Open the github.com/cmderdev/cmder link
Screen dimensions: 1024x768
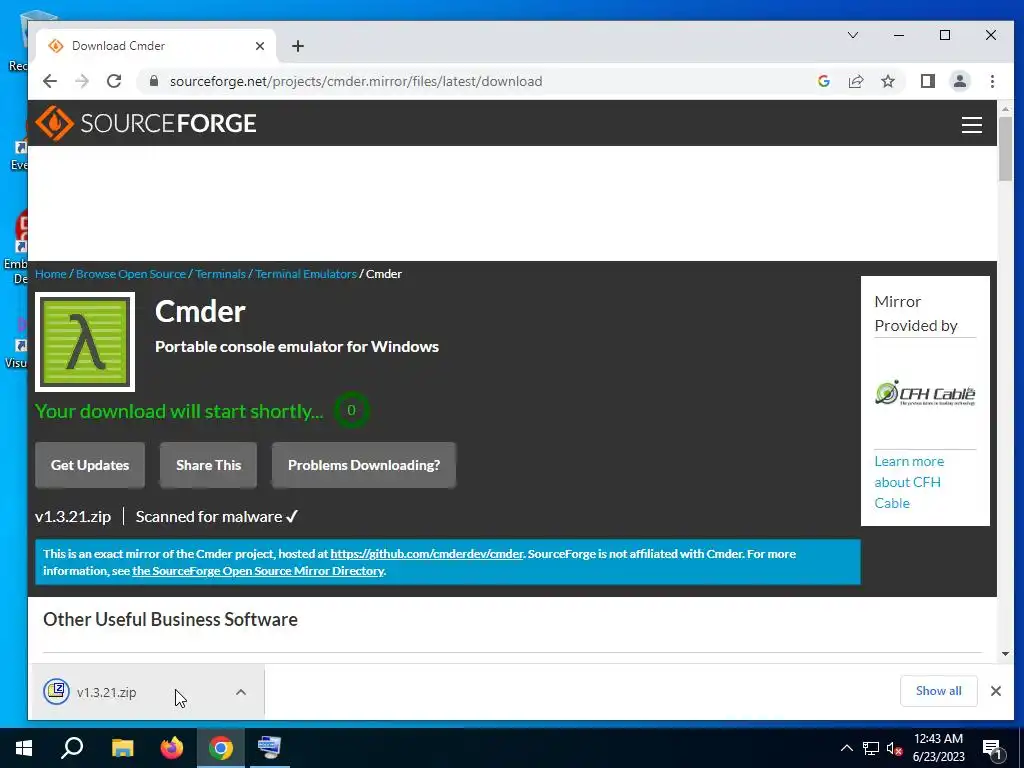click(x=426, y=554)
